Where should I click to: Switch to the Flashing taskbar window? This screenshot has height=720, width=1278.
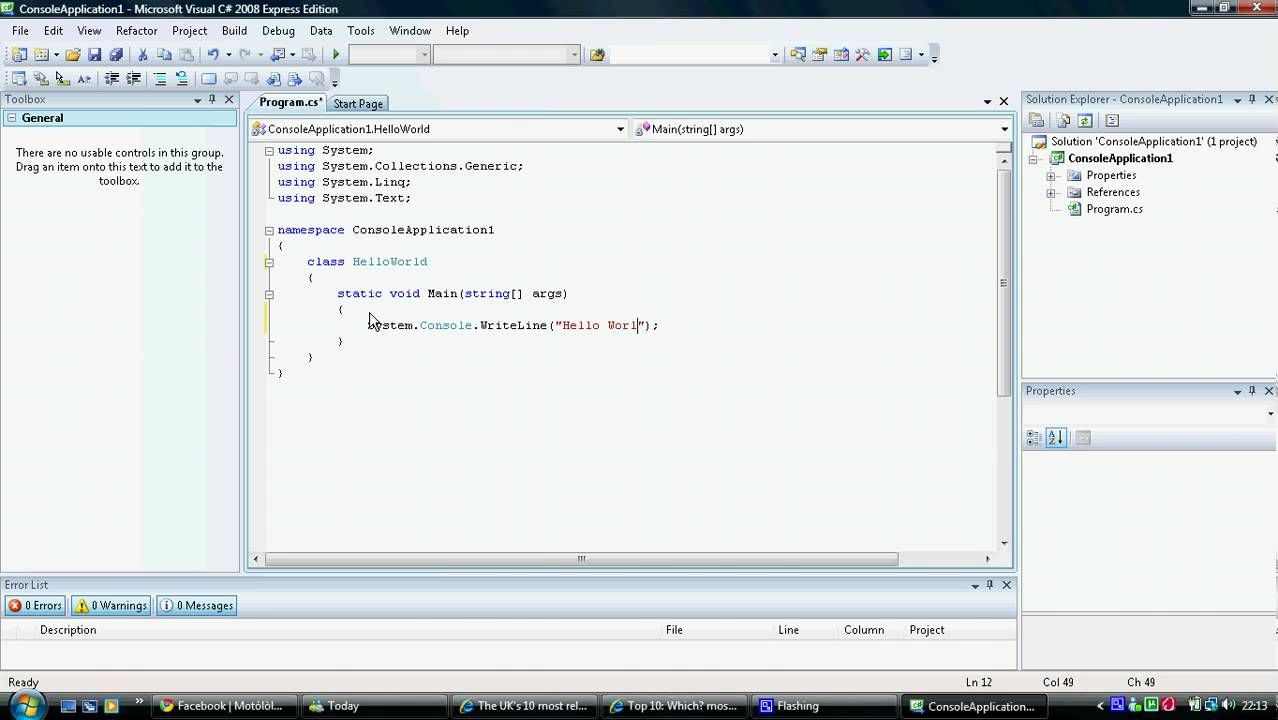click(x=823, y=706)
